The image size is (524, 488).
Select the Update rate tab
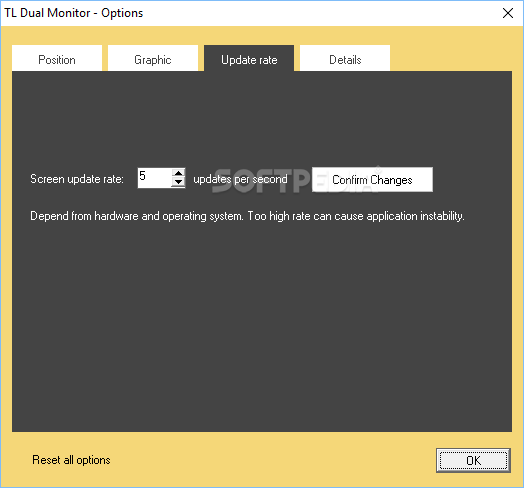[x=249, y=58]
